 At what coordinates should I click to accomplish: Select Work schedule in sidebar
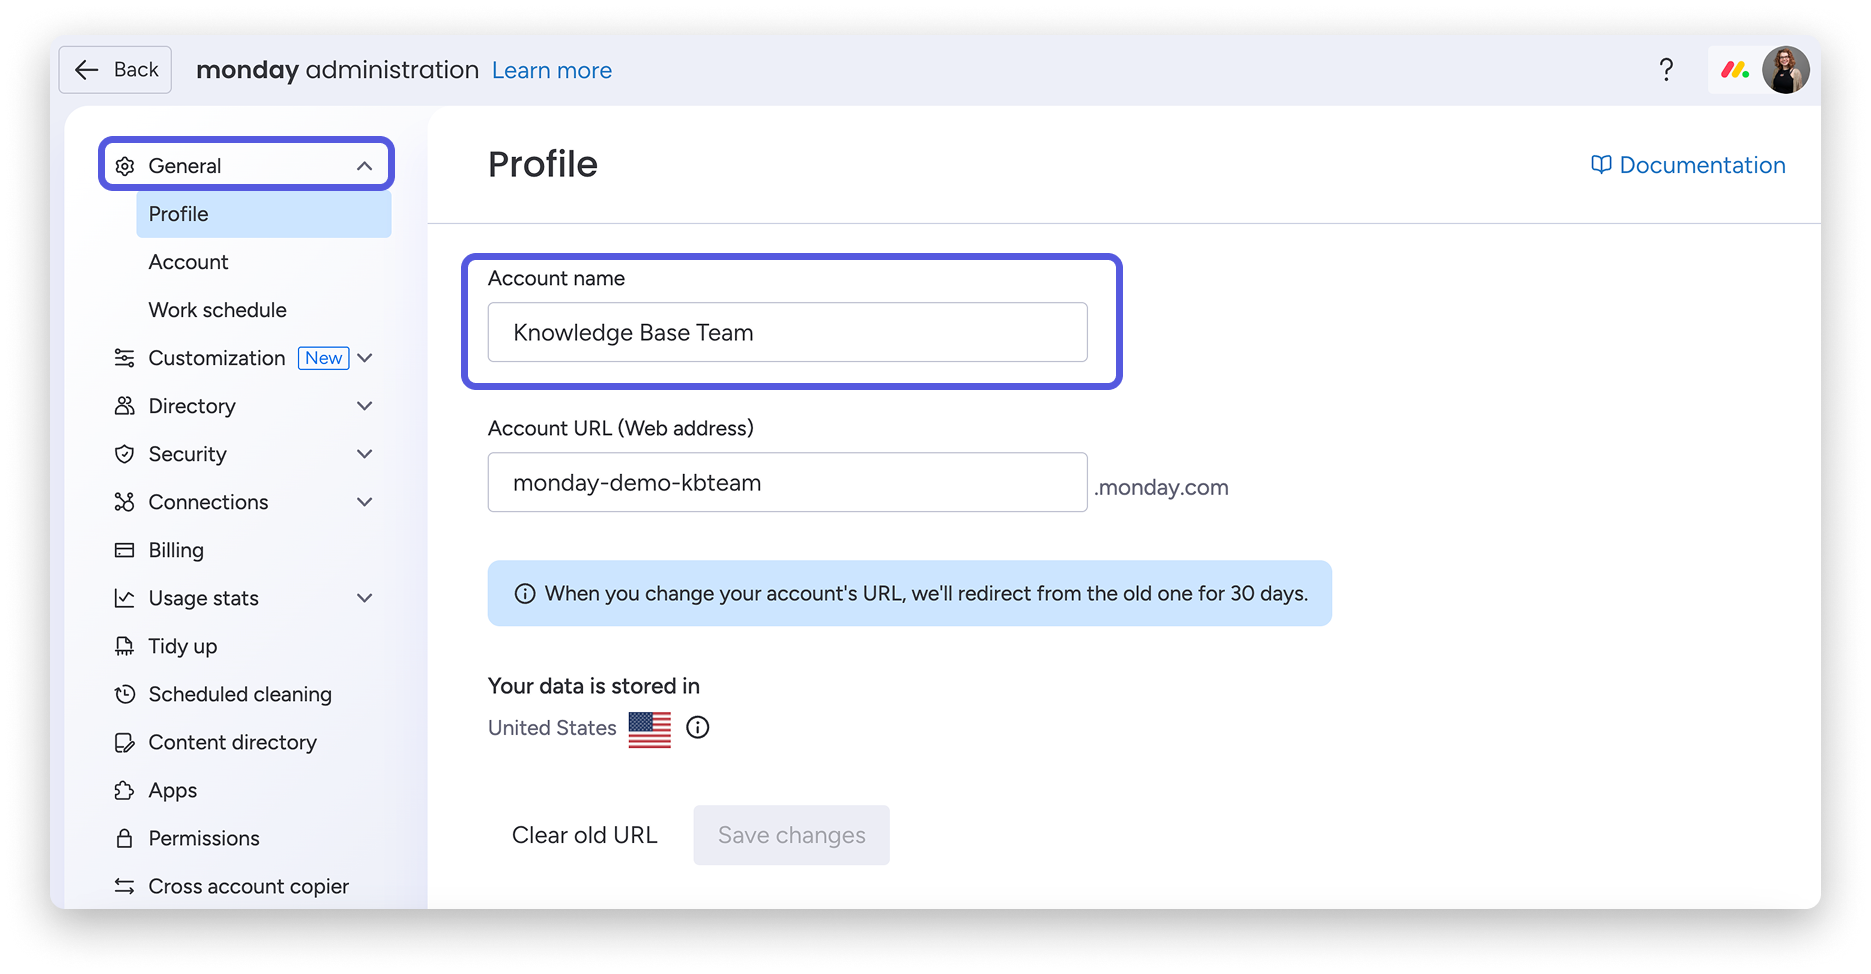[217, 310]
